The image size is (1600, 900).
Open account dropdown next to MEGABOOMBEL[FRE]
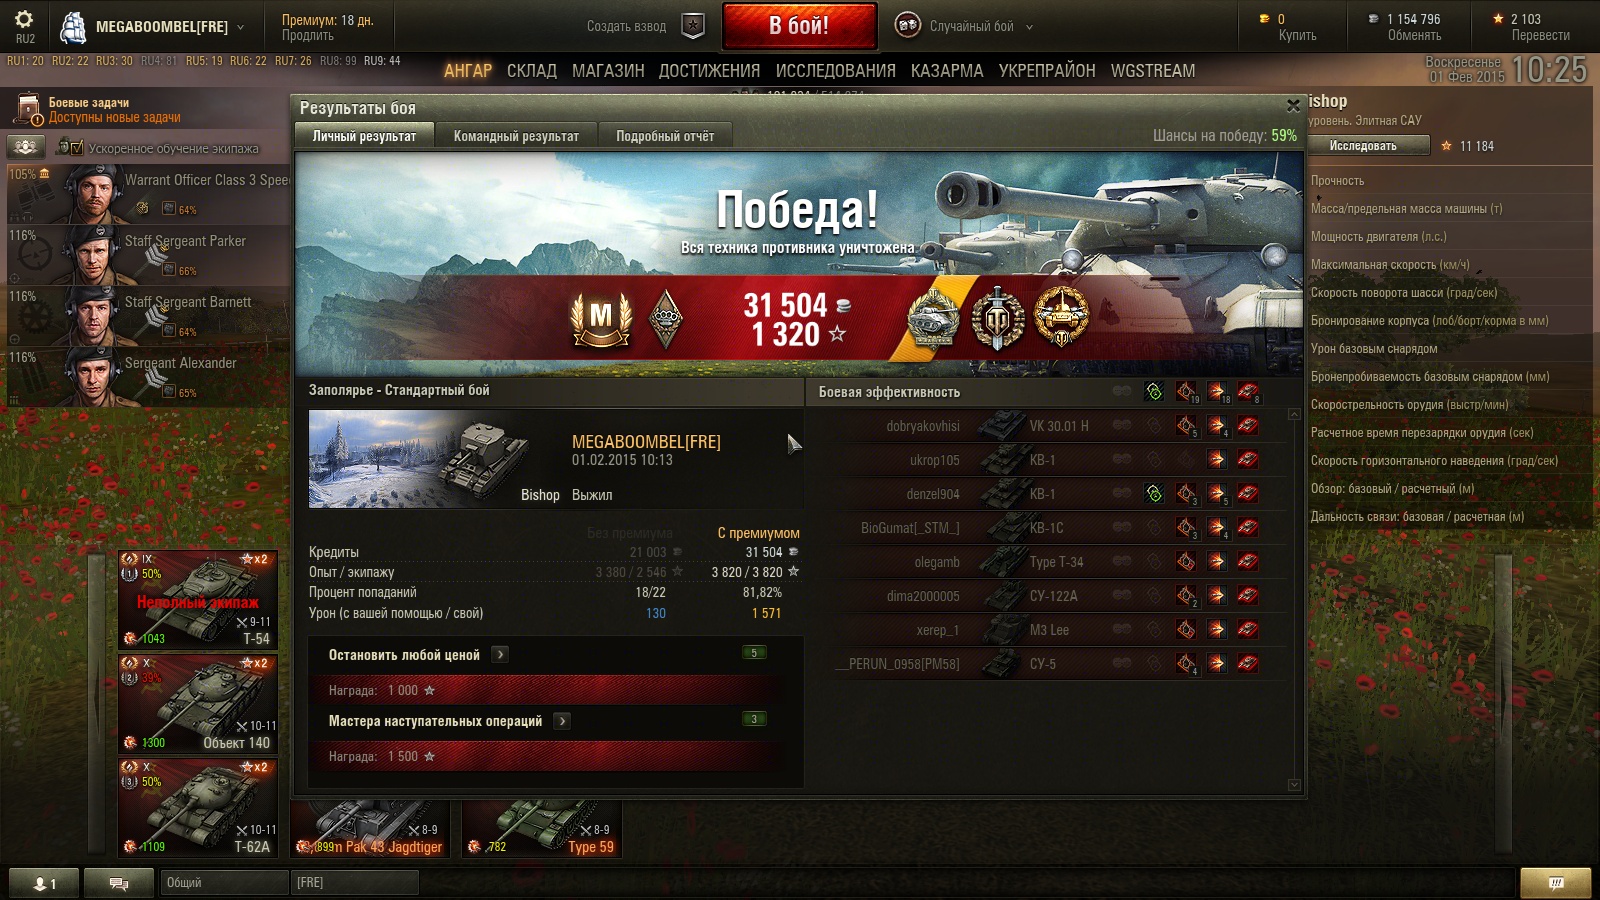coord(240,27)
